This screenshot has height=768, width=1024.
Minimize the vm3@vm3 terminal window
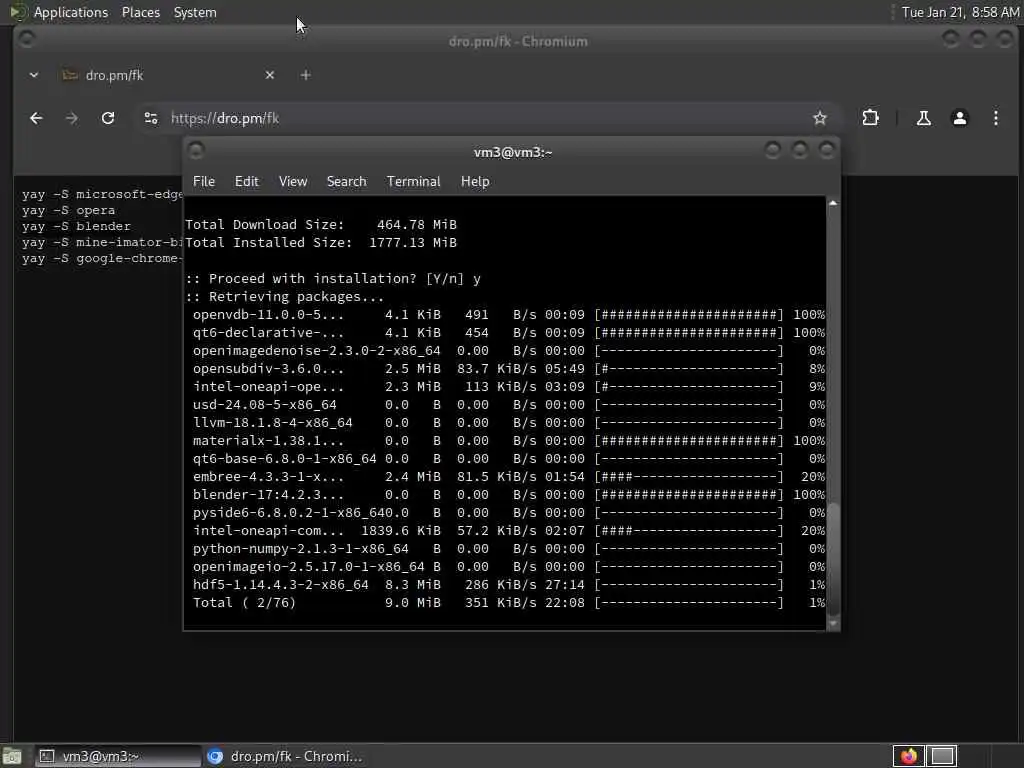tap(773, 150)
